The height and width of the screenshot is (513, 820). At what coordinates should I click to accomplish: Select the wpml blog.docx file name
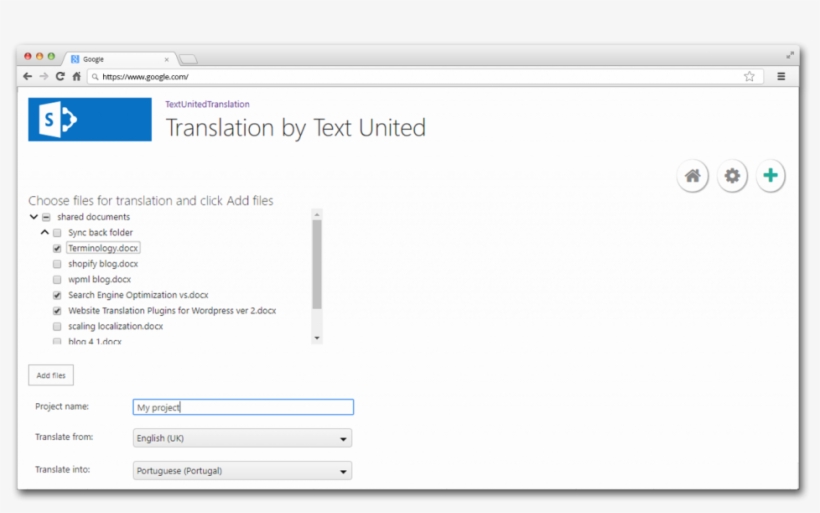pyautogui.click(x=99, y=279)
